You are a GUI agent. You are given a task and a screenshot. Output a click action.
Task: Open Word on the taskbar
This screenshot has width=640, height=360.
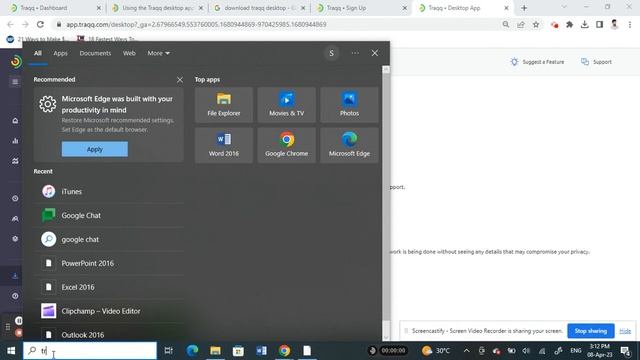pyautogui.click(x=261, y=351)
